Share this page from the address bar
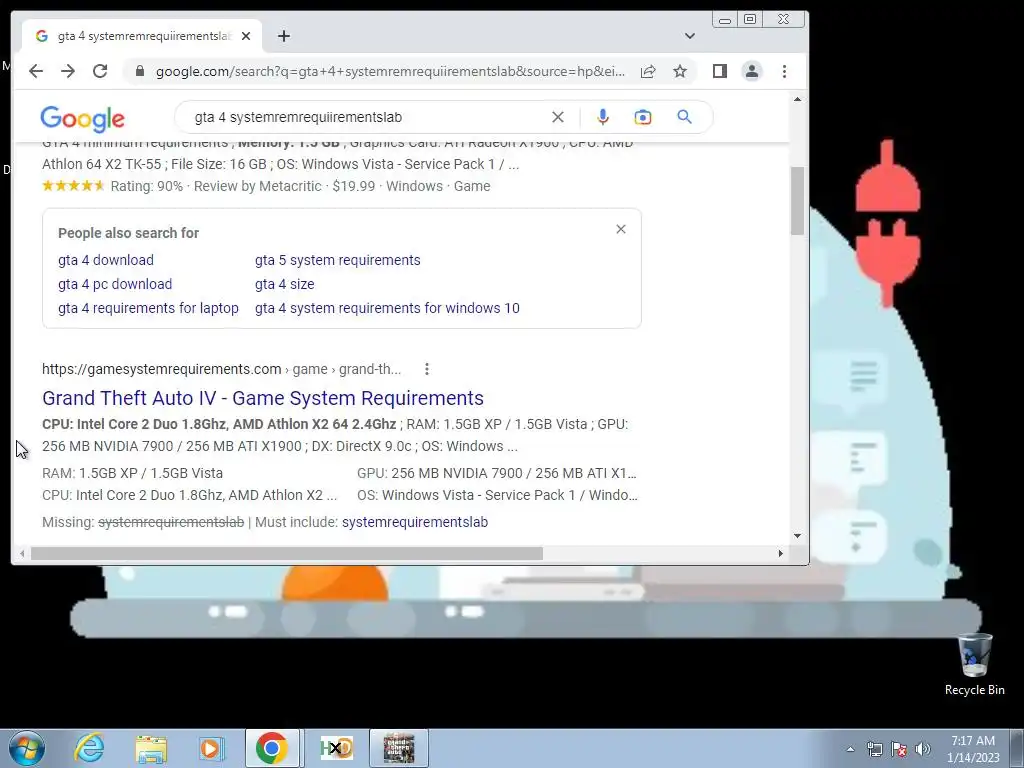1024x768 pixels. (648, 71)
